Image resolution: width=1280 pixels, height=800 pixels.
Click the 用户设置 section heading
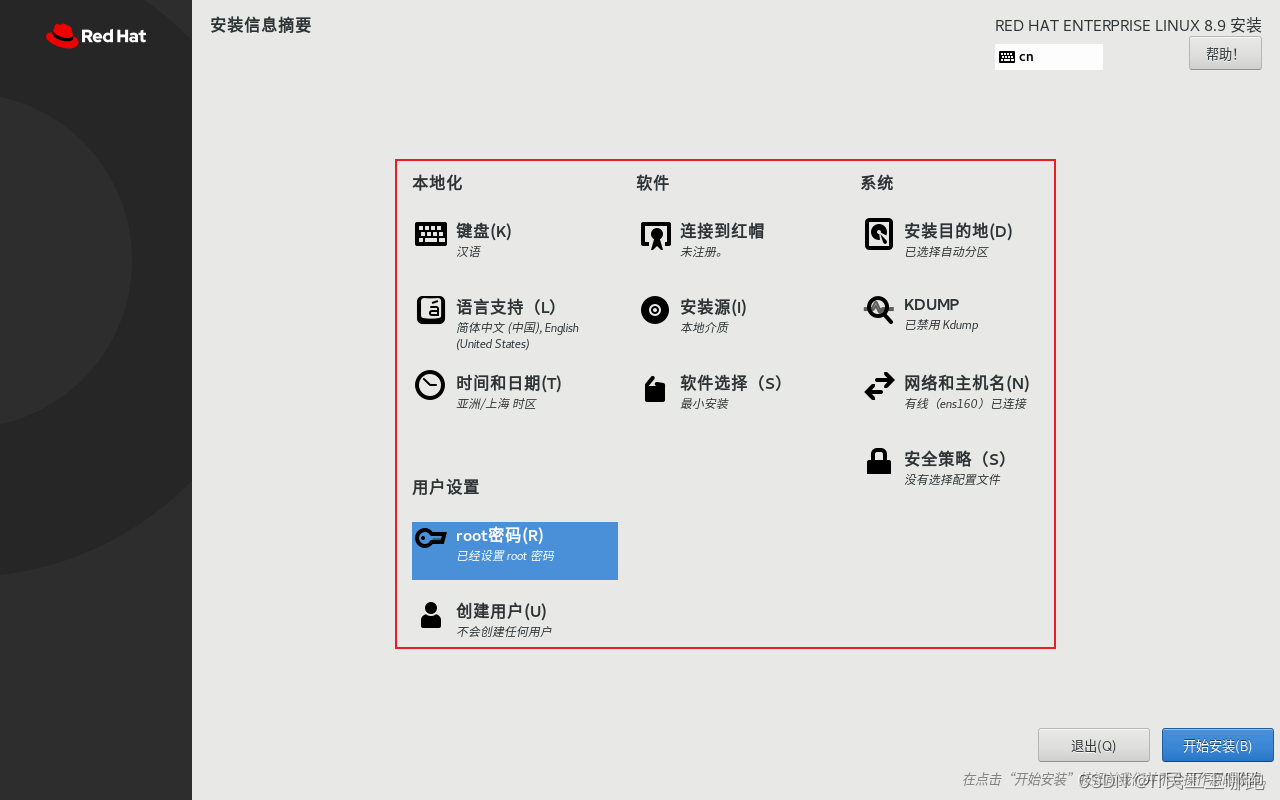(446, 487)
